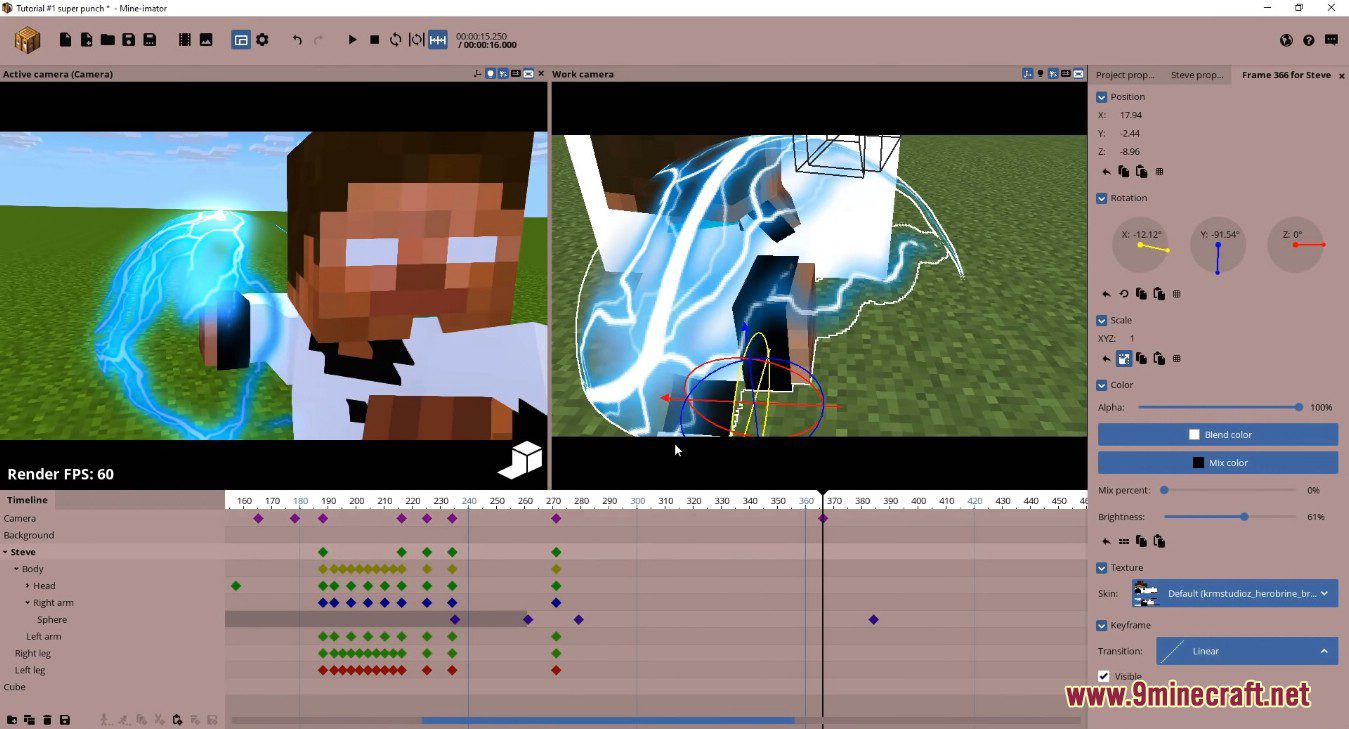Open a project with the folder icon

pos(107,40)
